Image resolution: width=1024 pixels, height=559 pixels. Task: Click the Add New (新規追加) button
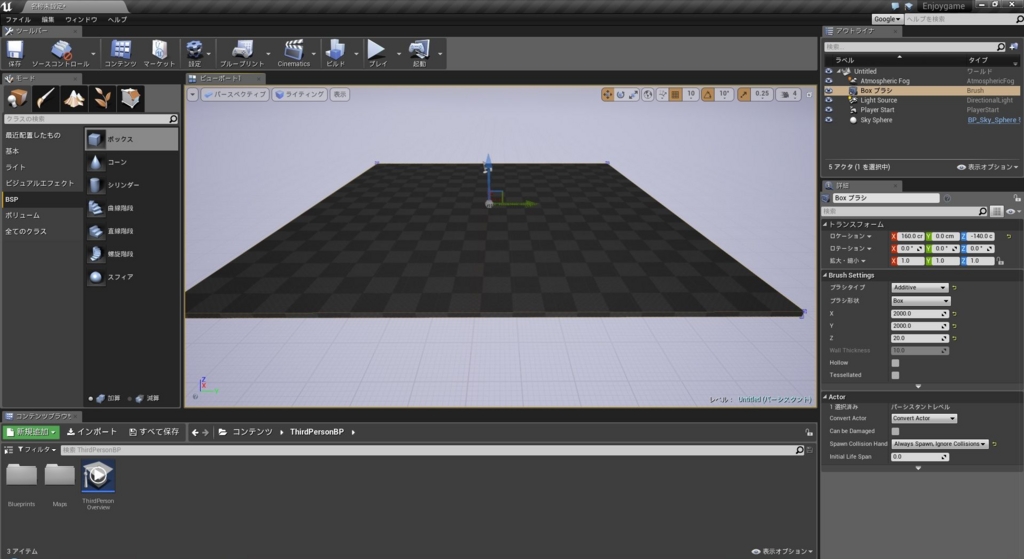click(31, 432)
